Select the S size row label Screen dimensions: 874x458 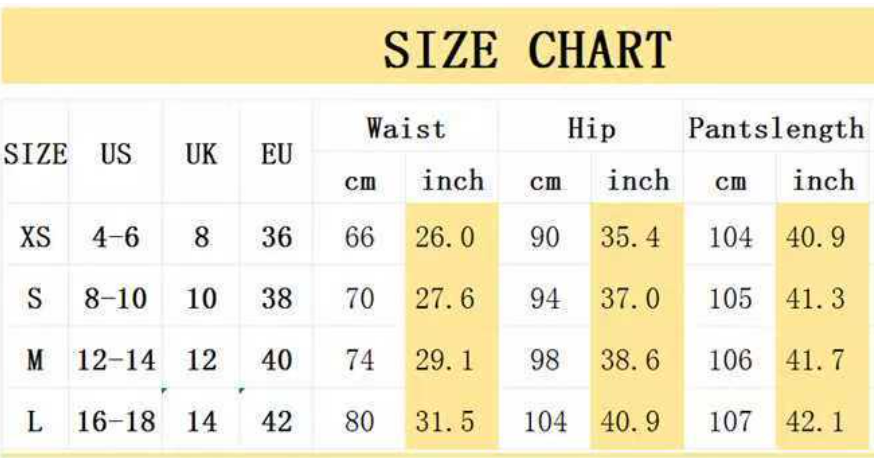(x=35, y=299)
